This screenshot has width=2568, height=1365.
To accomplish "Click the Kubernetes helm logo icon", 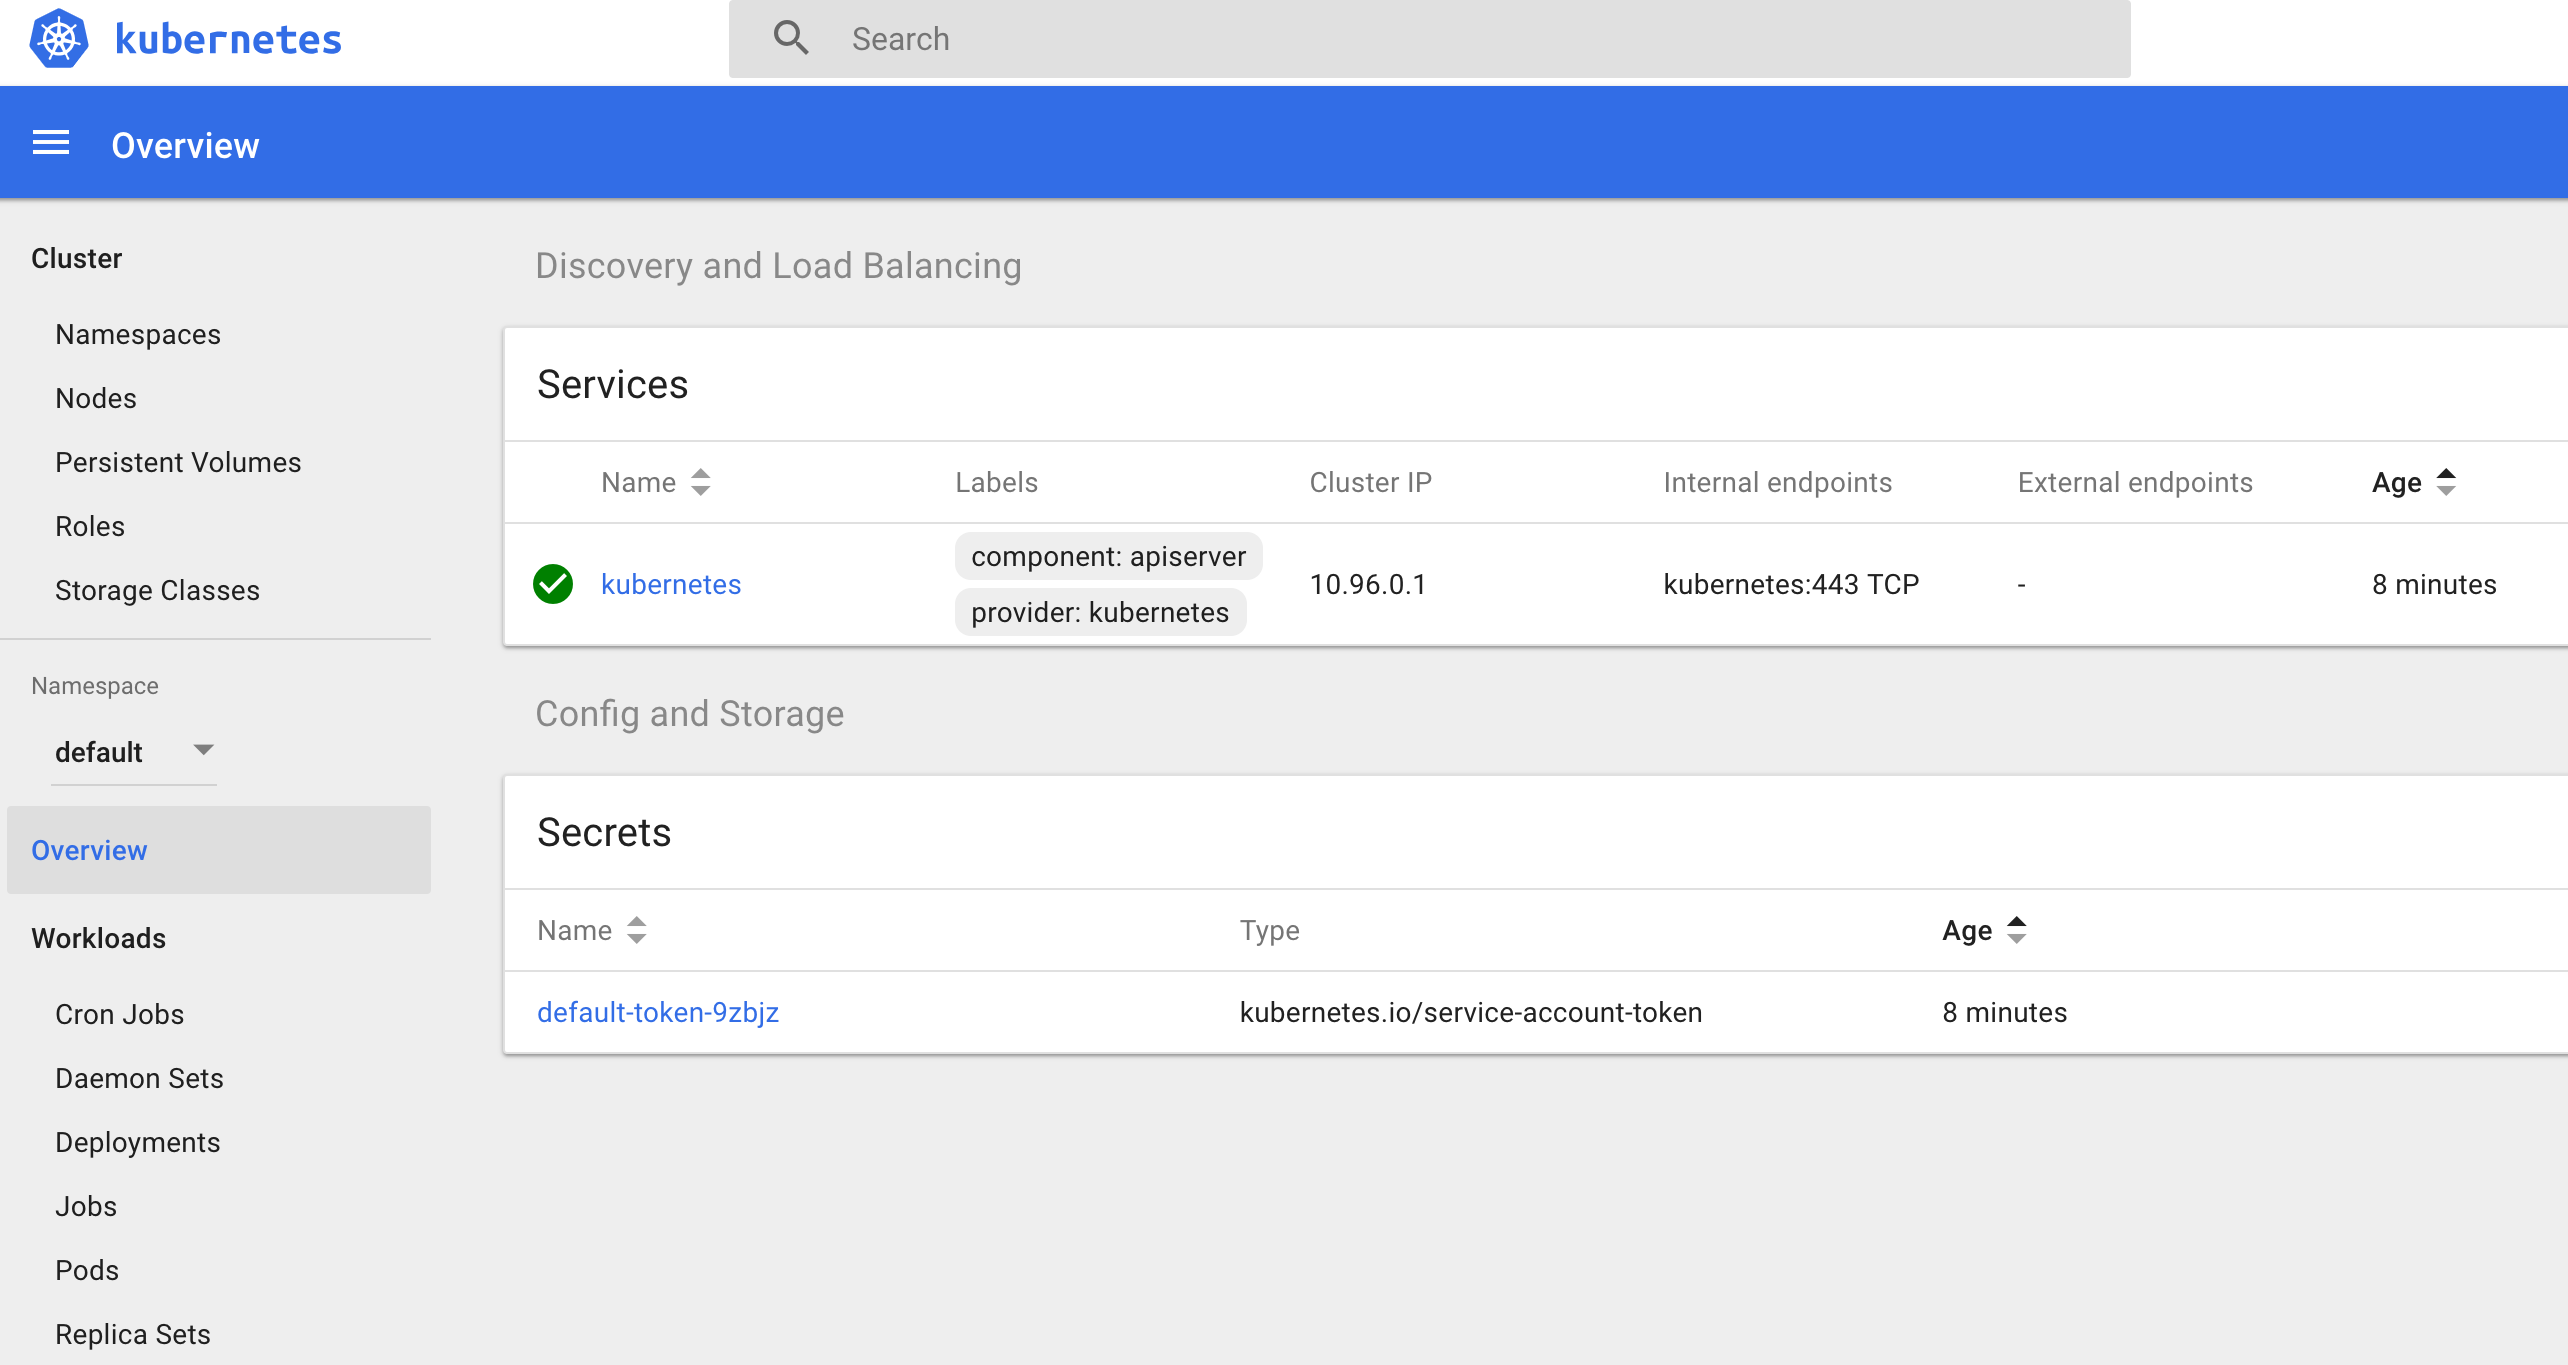I will (59, 39).
